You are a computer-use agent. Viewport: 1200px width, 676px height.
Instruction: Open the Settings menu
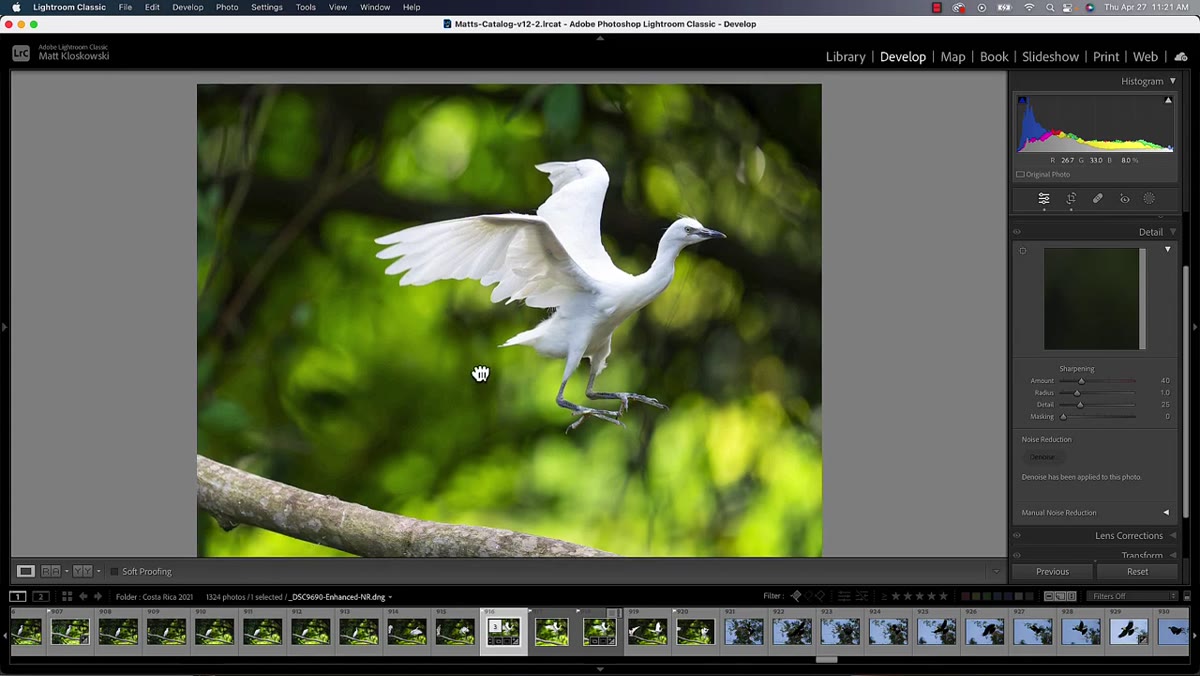coord(266,7)
